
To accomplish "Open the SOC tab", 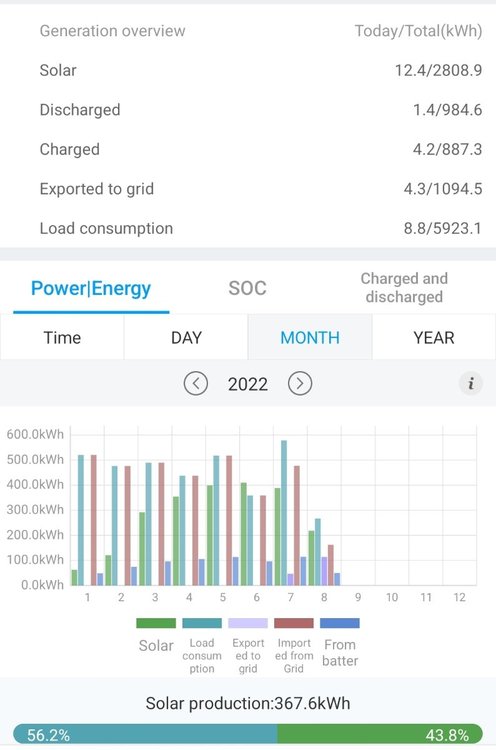I will [247, 288].
